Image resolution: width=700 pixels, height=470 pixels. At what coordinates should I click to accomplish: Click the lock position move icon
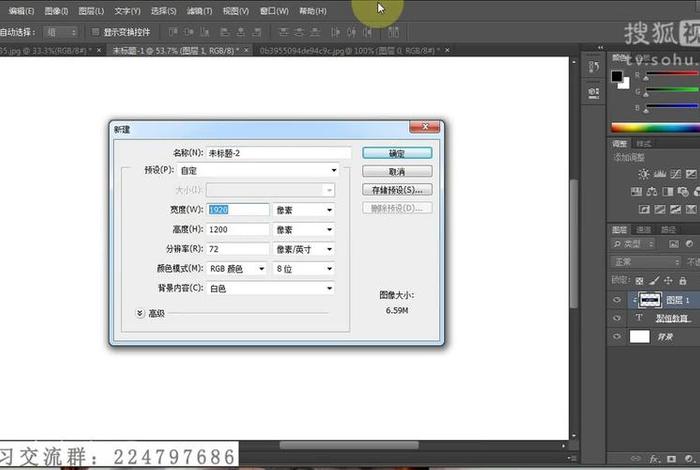pyautogui.click(x=668, y=281)
